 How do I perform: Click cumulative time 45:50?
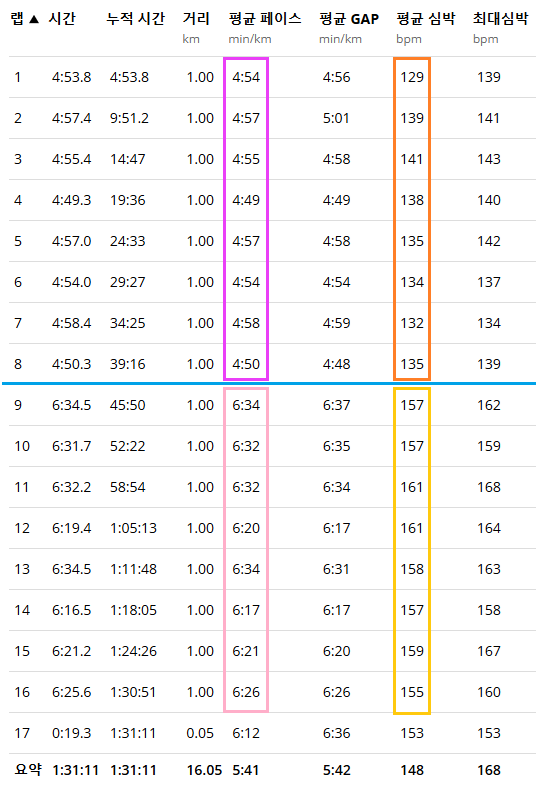(128, 405)
